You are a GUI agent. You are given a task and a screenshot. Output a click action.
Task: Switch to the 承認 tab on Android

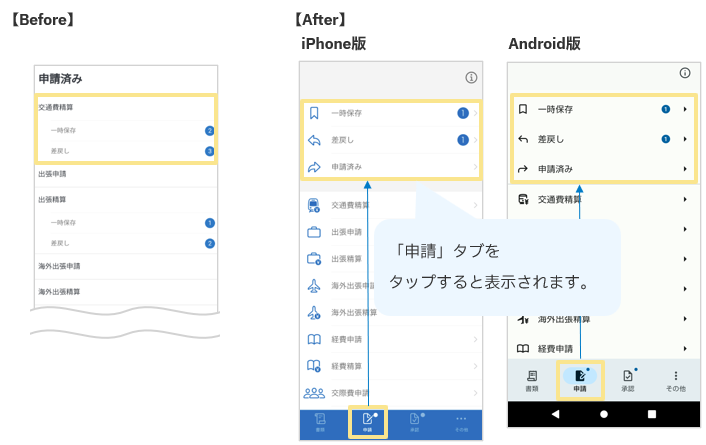(628, 379)
